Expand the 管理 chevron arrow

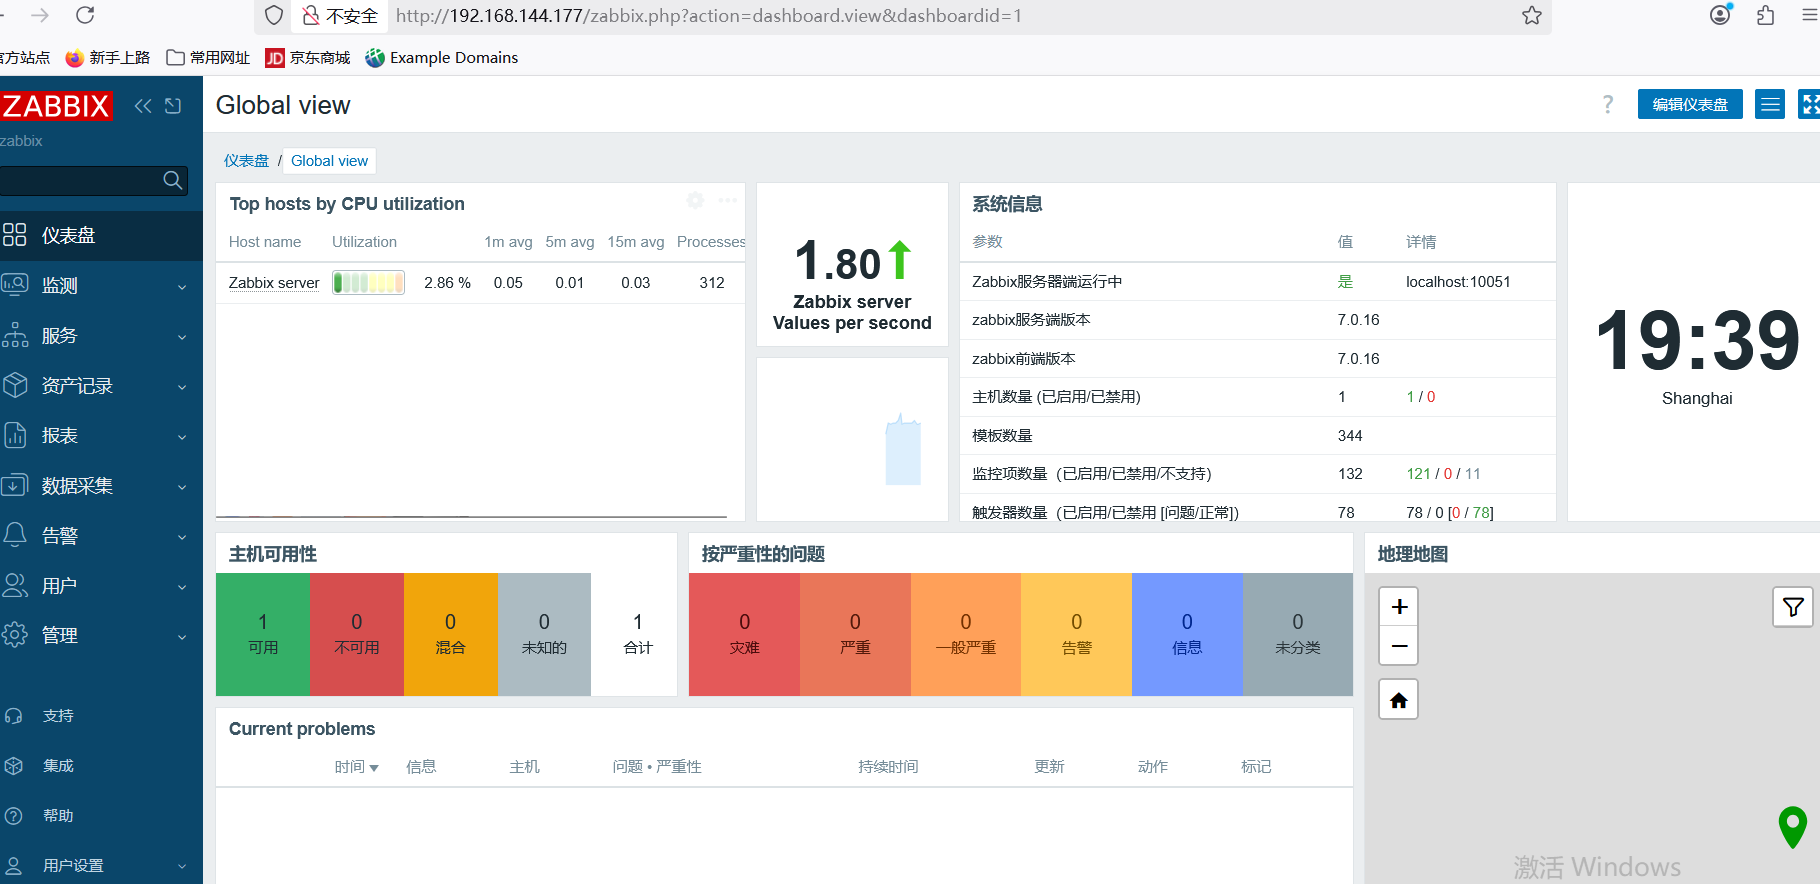(x=182, y=637)
